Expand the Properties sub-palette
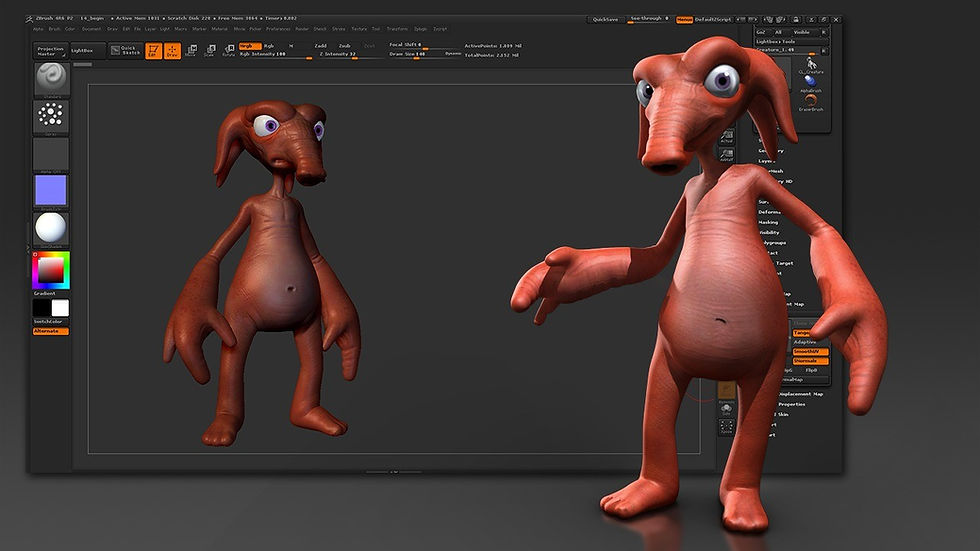Image resolution: width=980 pixels, height=551 pixels. [x=791, y=404]
